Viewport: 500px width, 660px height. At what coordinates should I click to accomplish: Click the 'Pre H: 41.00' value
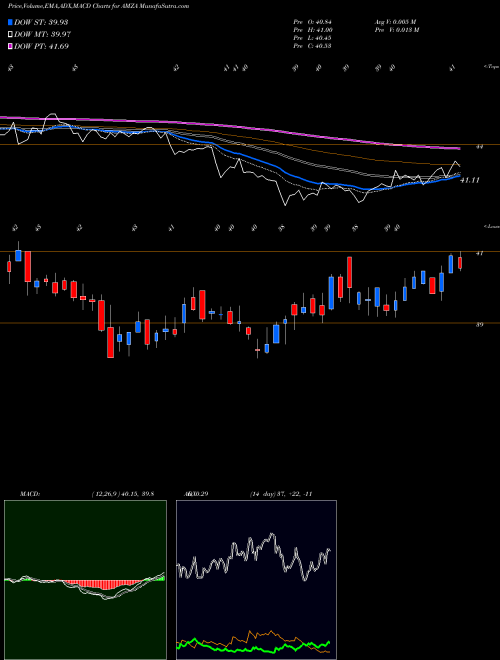(313, 30)
